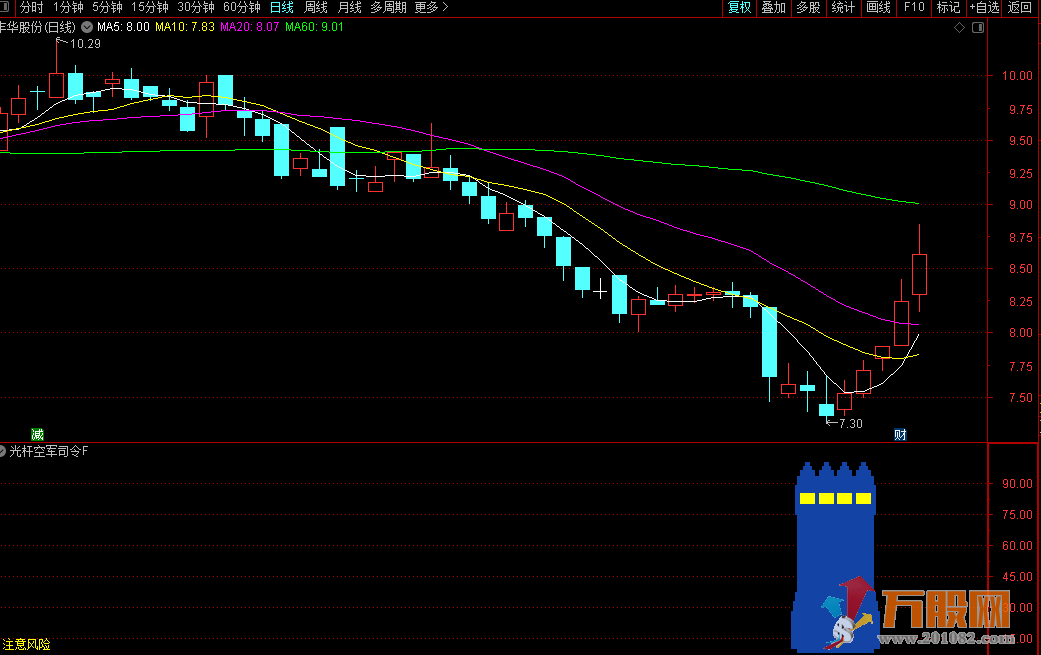
Task: Click the 注意风险 warning text
Action: (27, 644)
